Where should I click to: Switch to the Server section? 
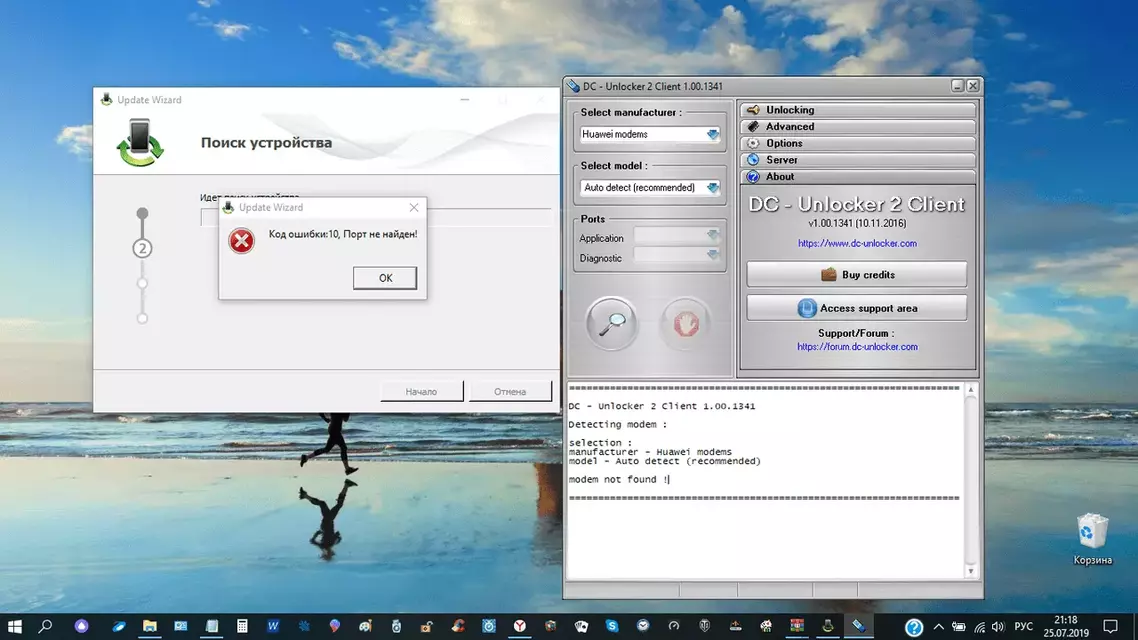(858, 160)
